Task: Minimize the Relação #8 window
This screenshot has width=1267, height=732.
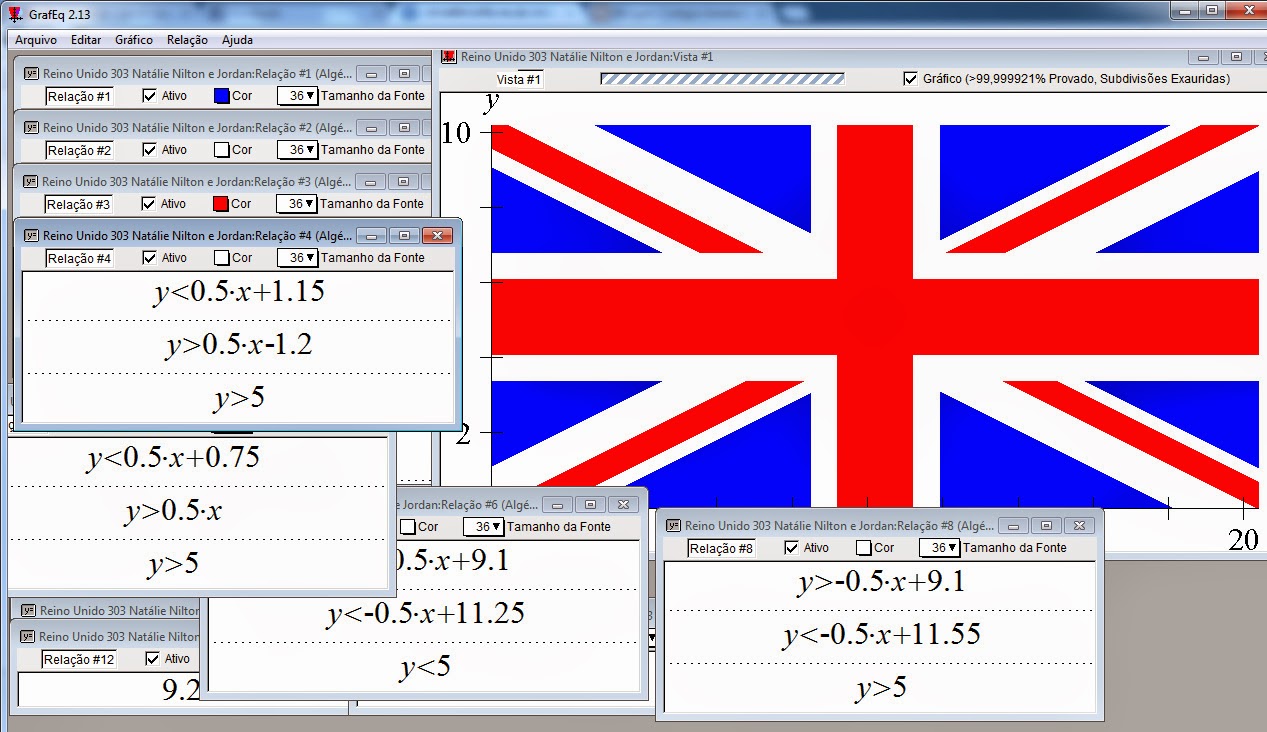Action: [x=1014, y=525]
